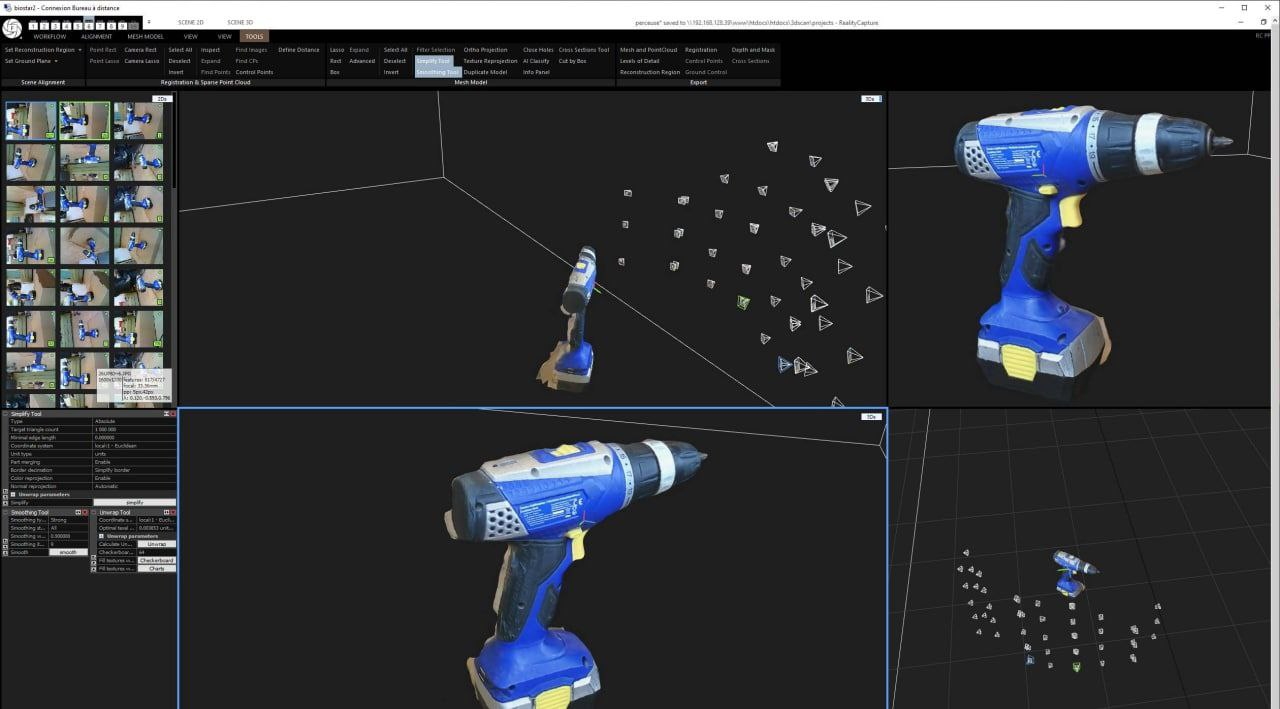Switch to the MESH MODEL tab
This screenshot has height=709, width=1280.
click(x=145, y=36)
